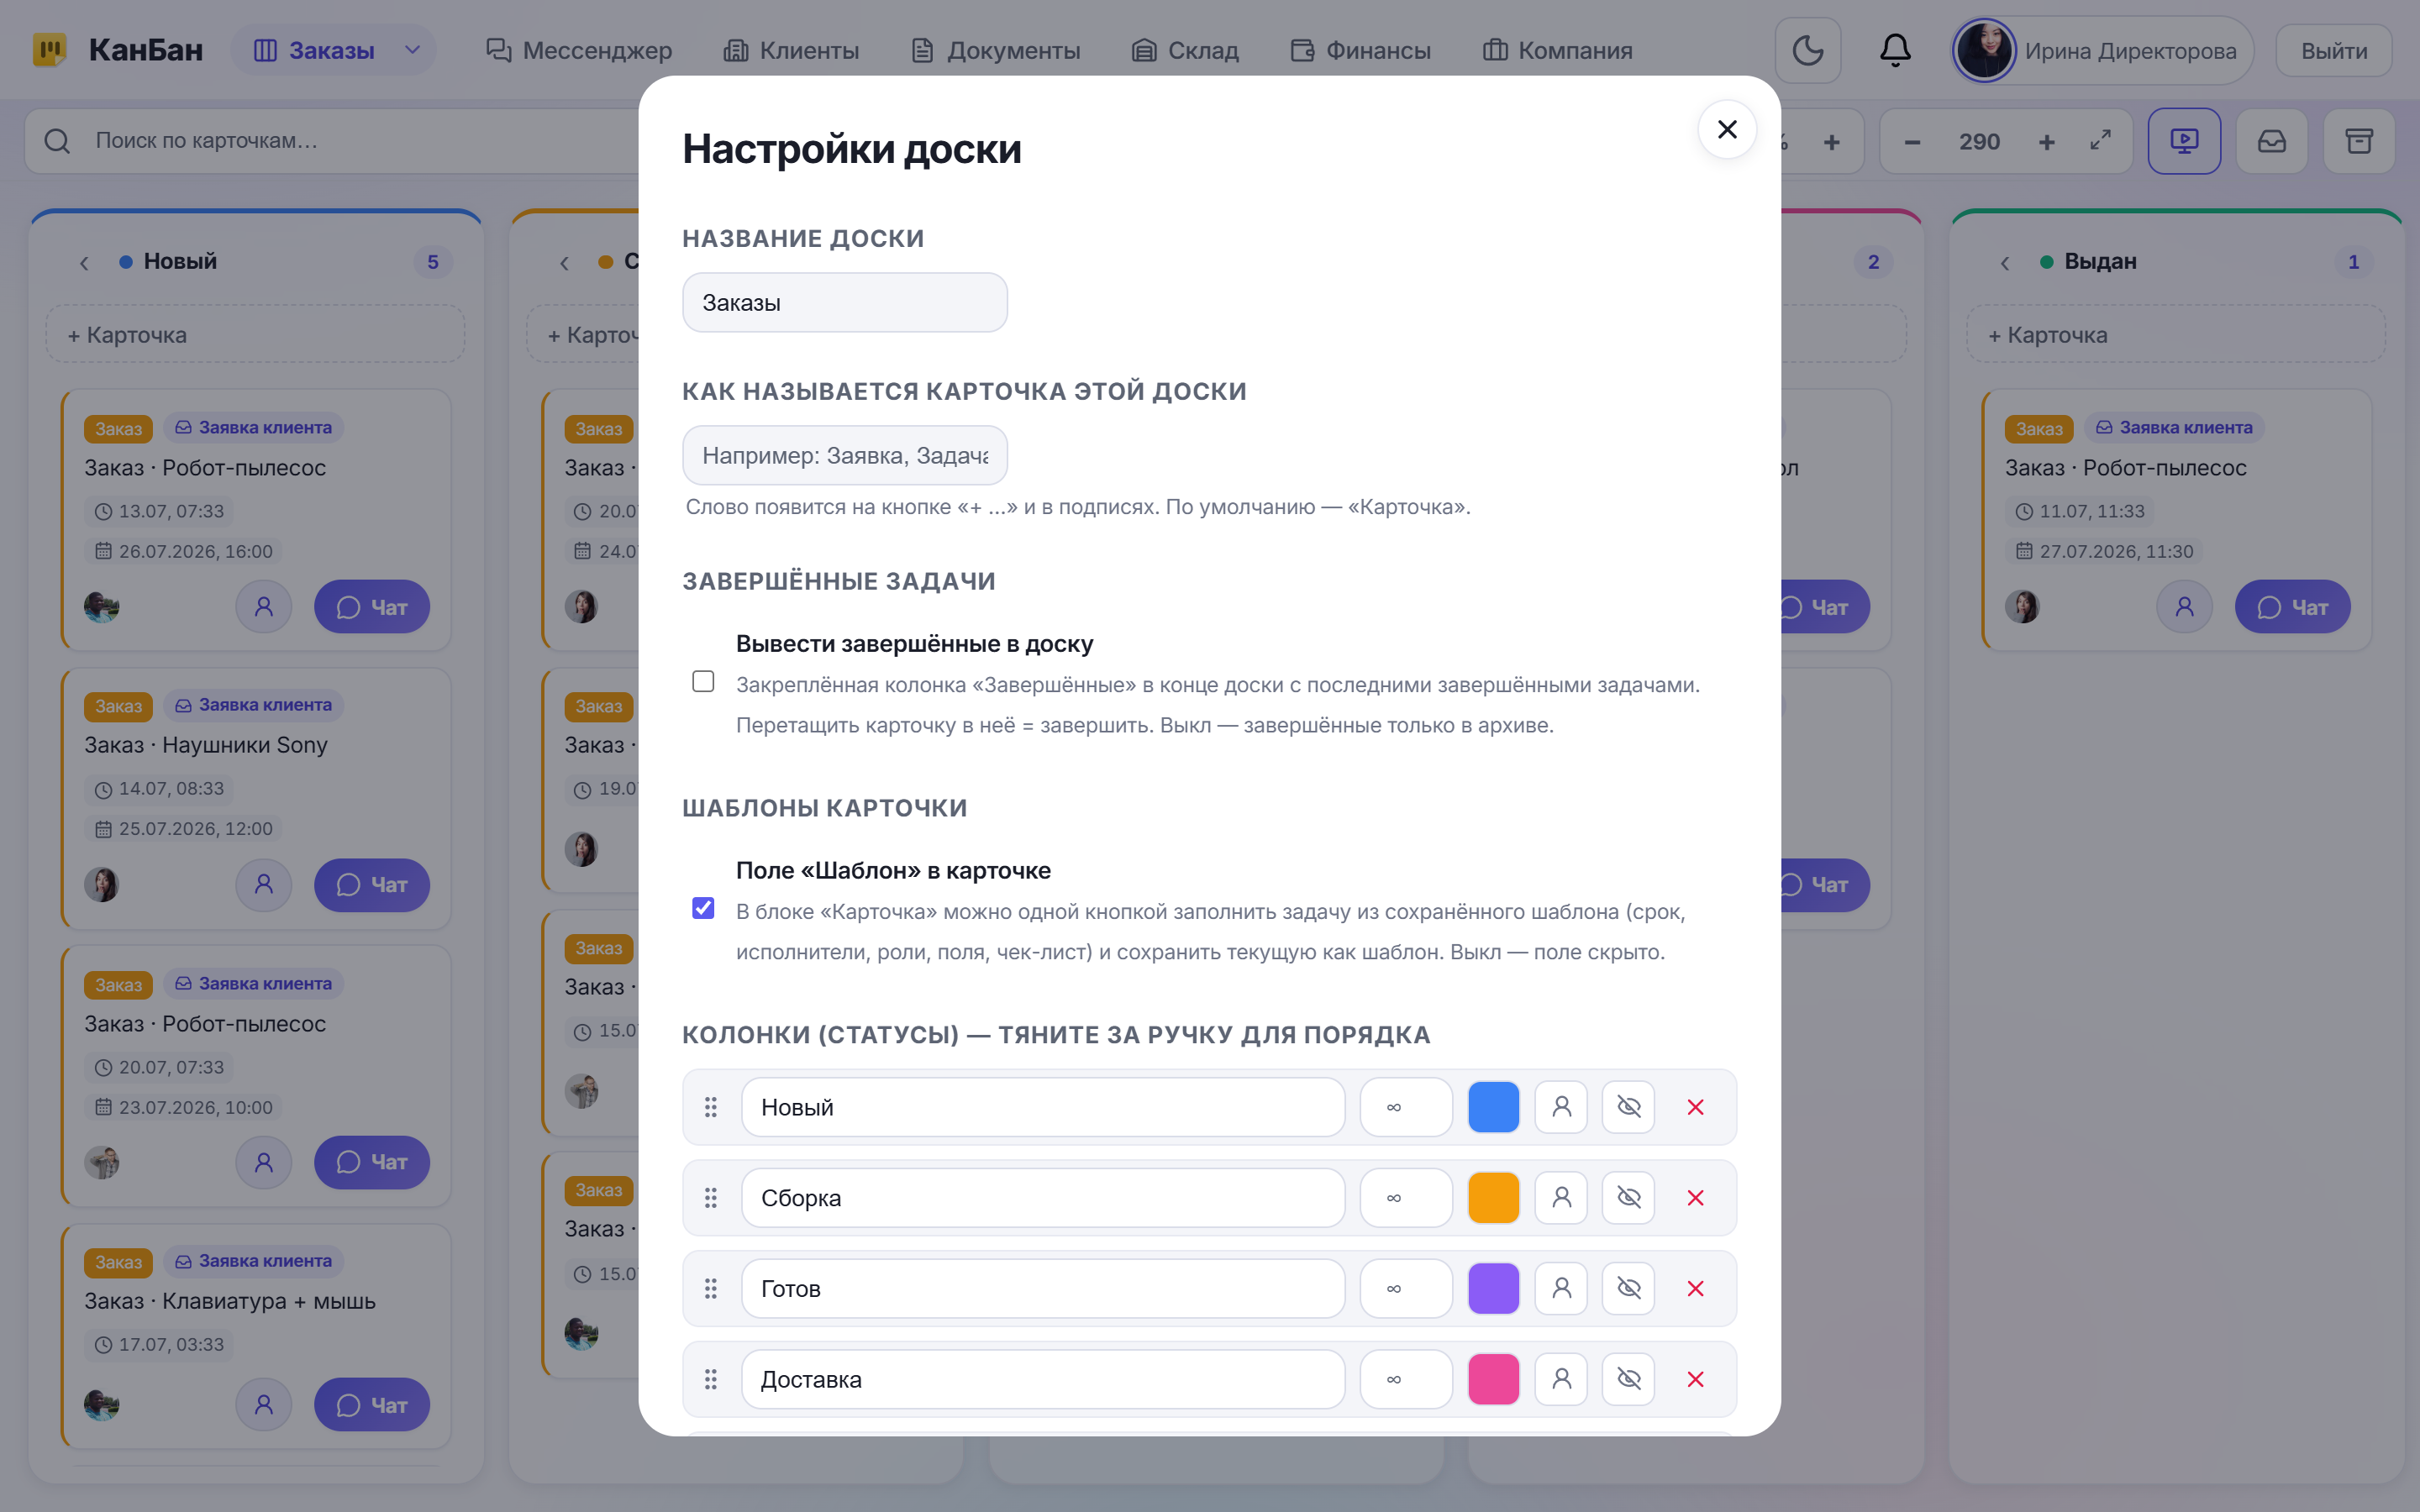The width and height of the screenshot is (2420, 1512).
Task: Change purple color swatch of Готов column
Action: click(x=1493, y=1289)
